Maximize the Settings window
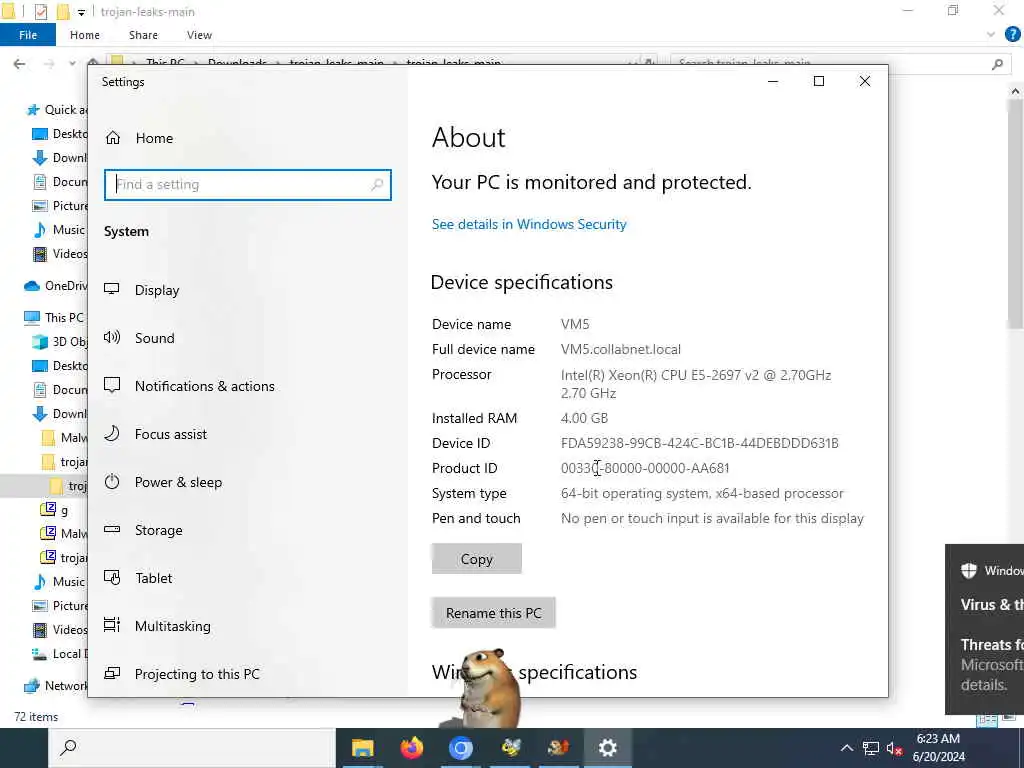 click(x=819, y=81)
